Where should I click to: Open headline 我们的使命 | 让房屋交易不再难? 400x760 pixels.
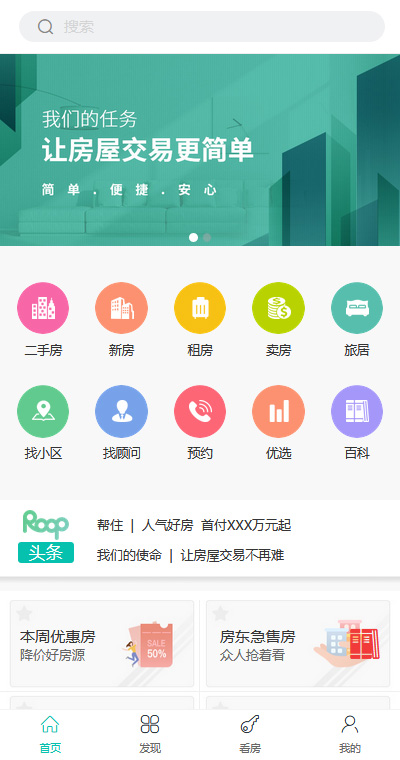(x=191, y=555)
